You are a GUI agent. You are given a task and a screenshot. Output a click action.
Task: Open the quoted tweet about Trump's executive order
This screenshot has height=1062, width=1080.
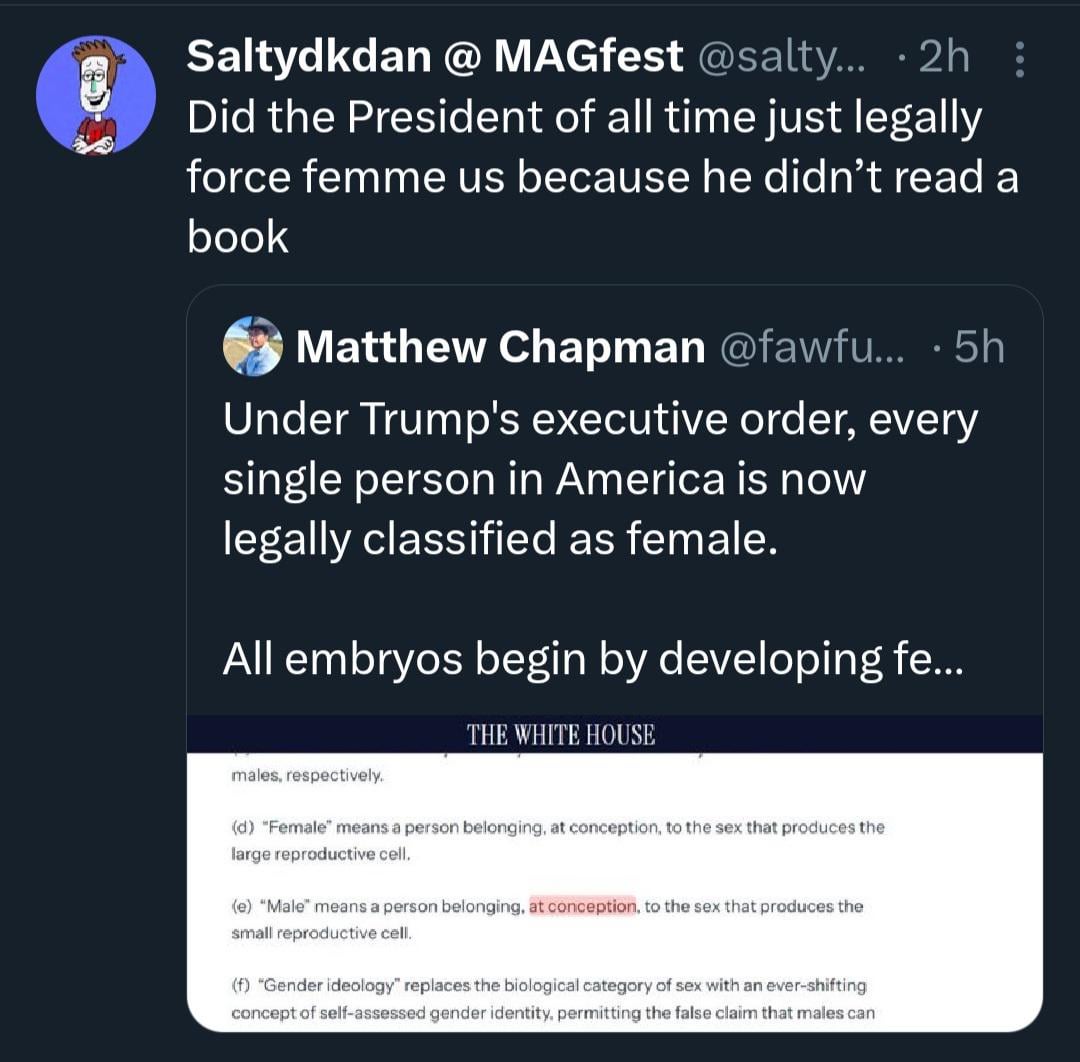[x=600, y=480]
